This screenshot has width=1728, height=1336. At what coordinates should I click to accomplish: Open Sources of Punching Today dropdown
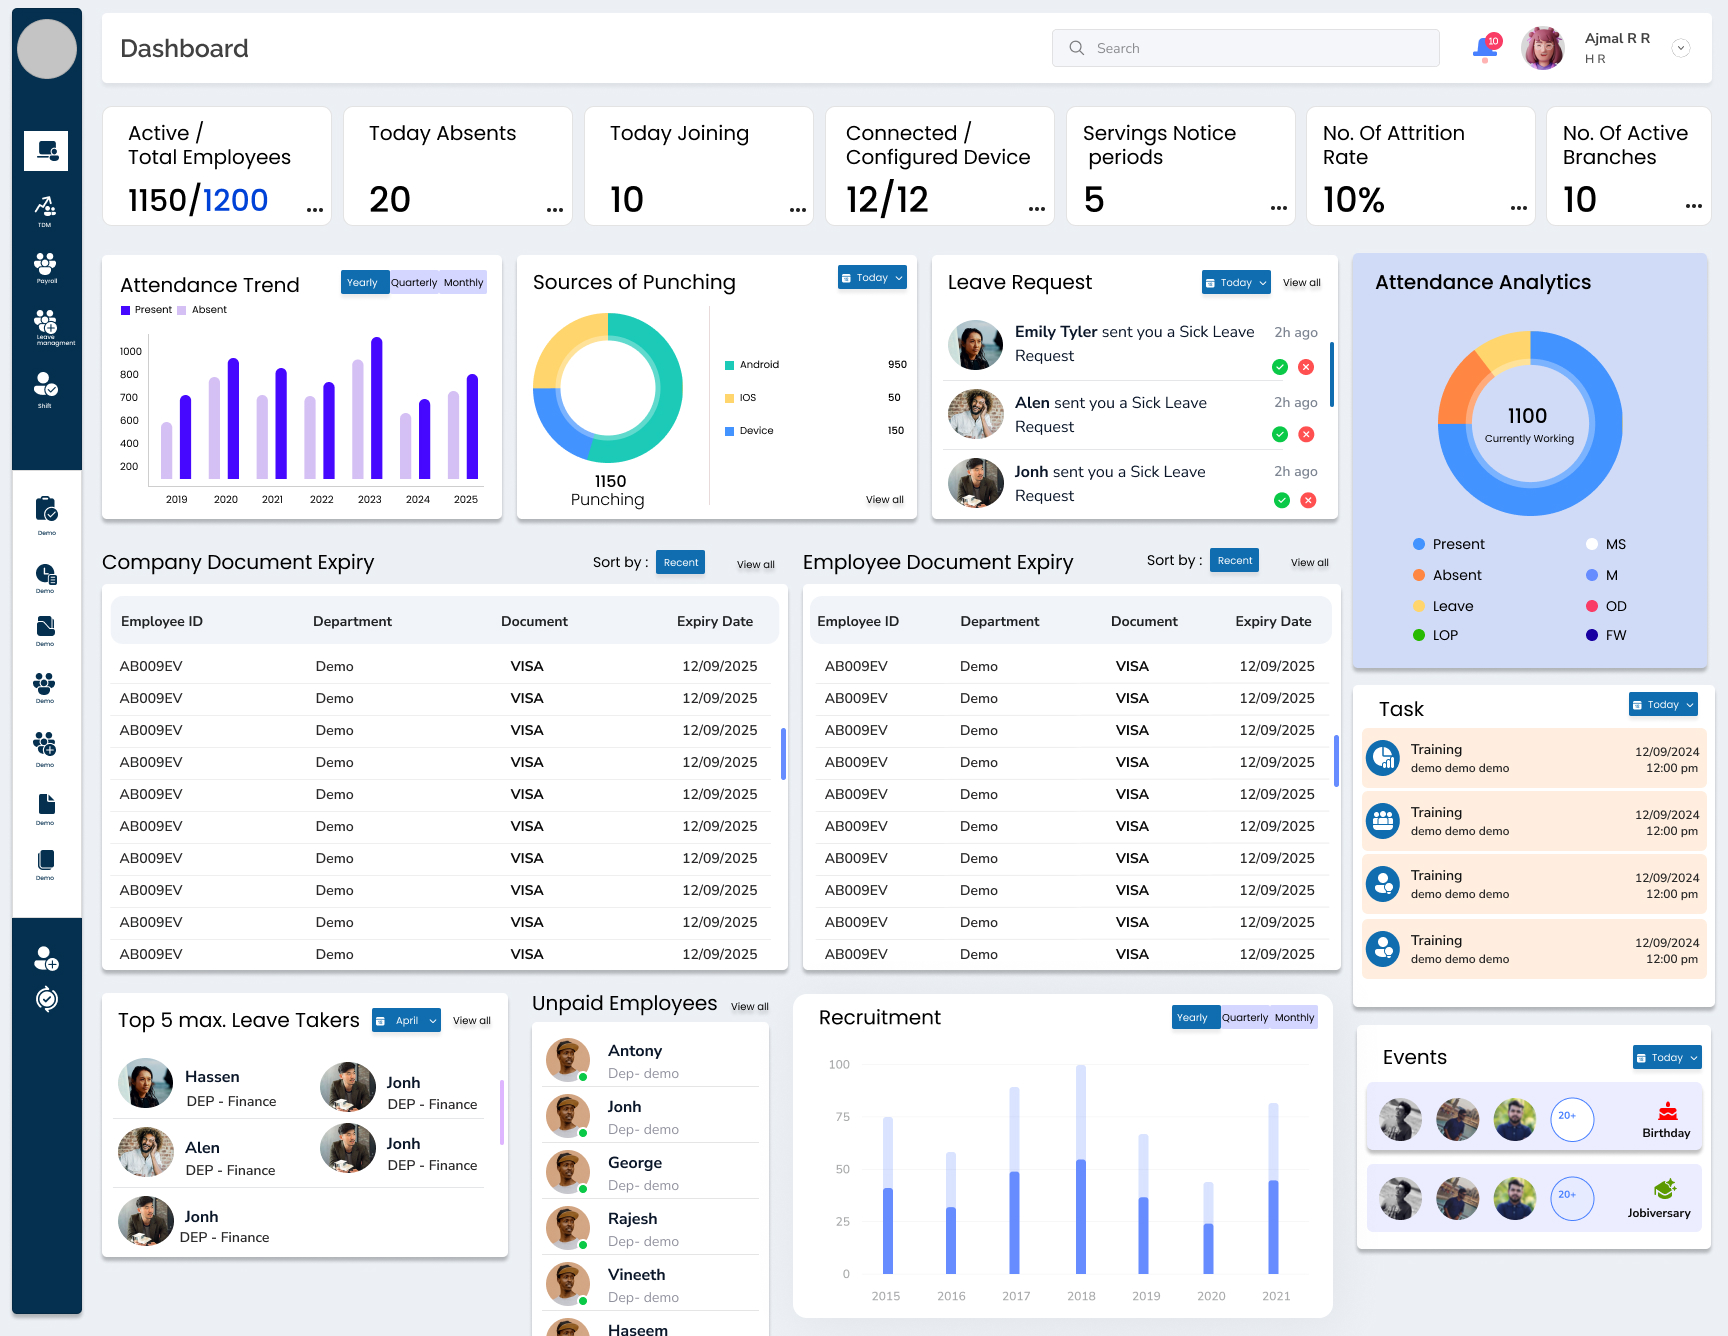tap(872, 278)
